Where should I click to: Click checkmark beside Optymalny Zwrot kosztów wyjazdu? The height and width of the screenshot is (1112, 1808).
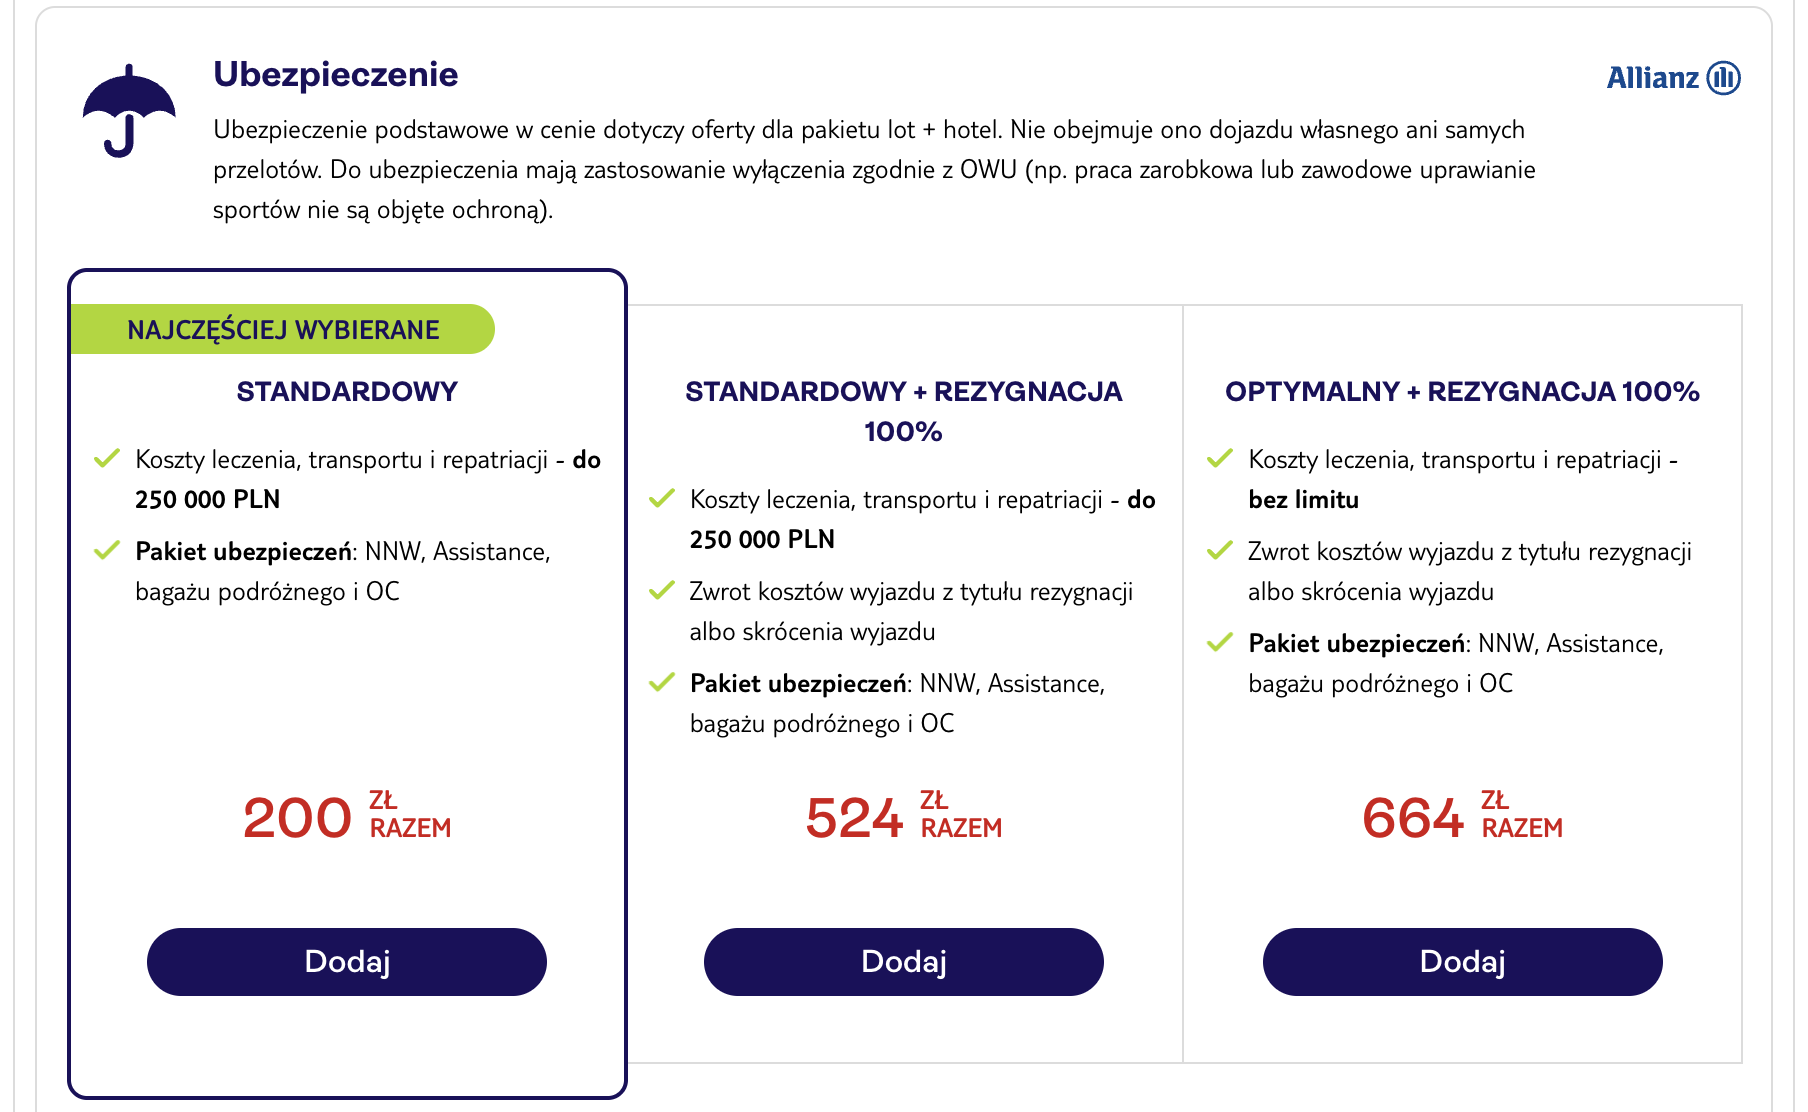[1220, 551]
